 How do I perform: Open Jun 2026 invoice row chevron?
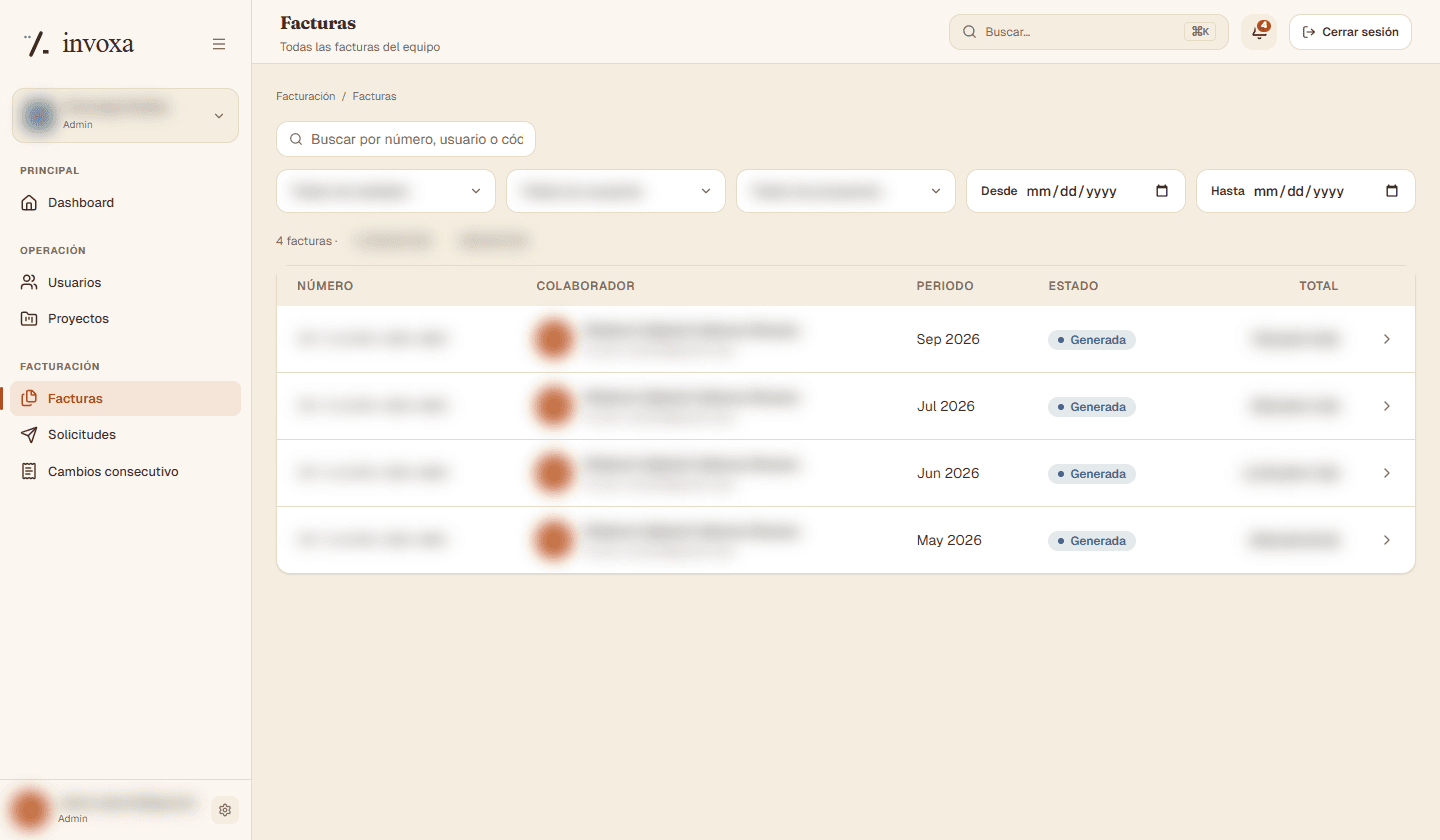point(1387,473)
